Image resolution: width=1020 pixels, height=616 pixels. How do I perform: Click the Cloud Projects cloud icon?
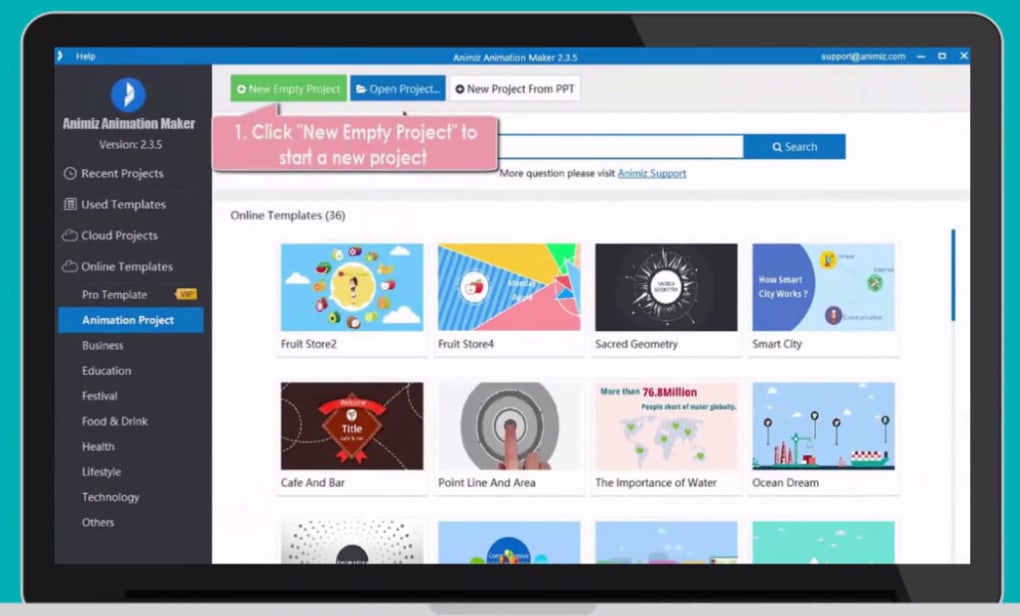click(70, 236)
